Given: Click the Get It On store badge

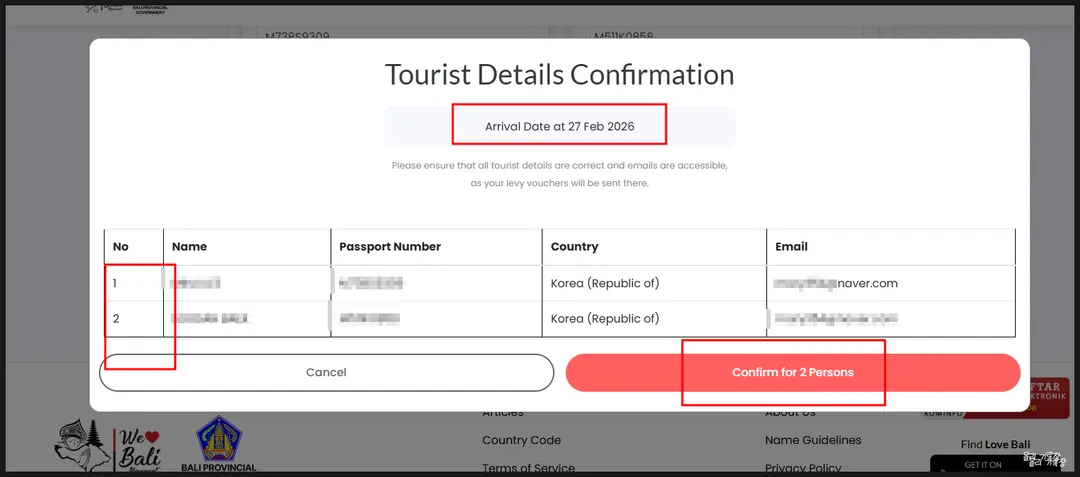Looking at the screenshot, I should click(983, 465).
